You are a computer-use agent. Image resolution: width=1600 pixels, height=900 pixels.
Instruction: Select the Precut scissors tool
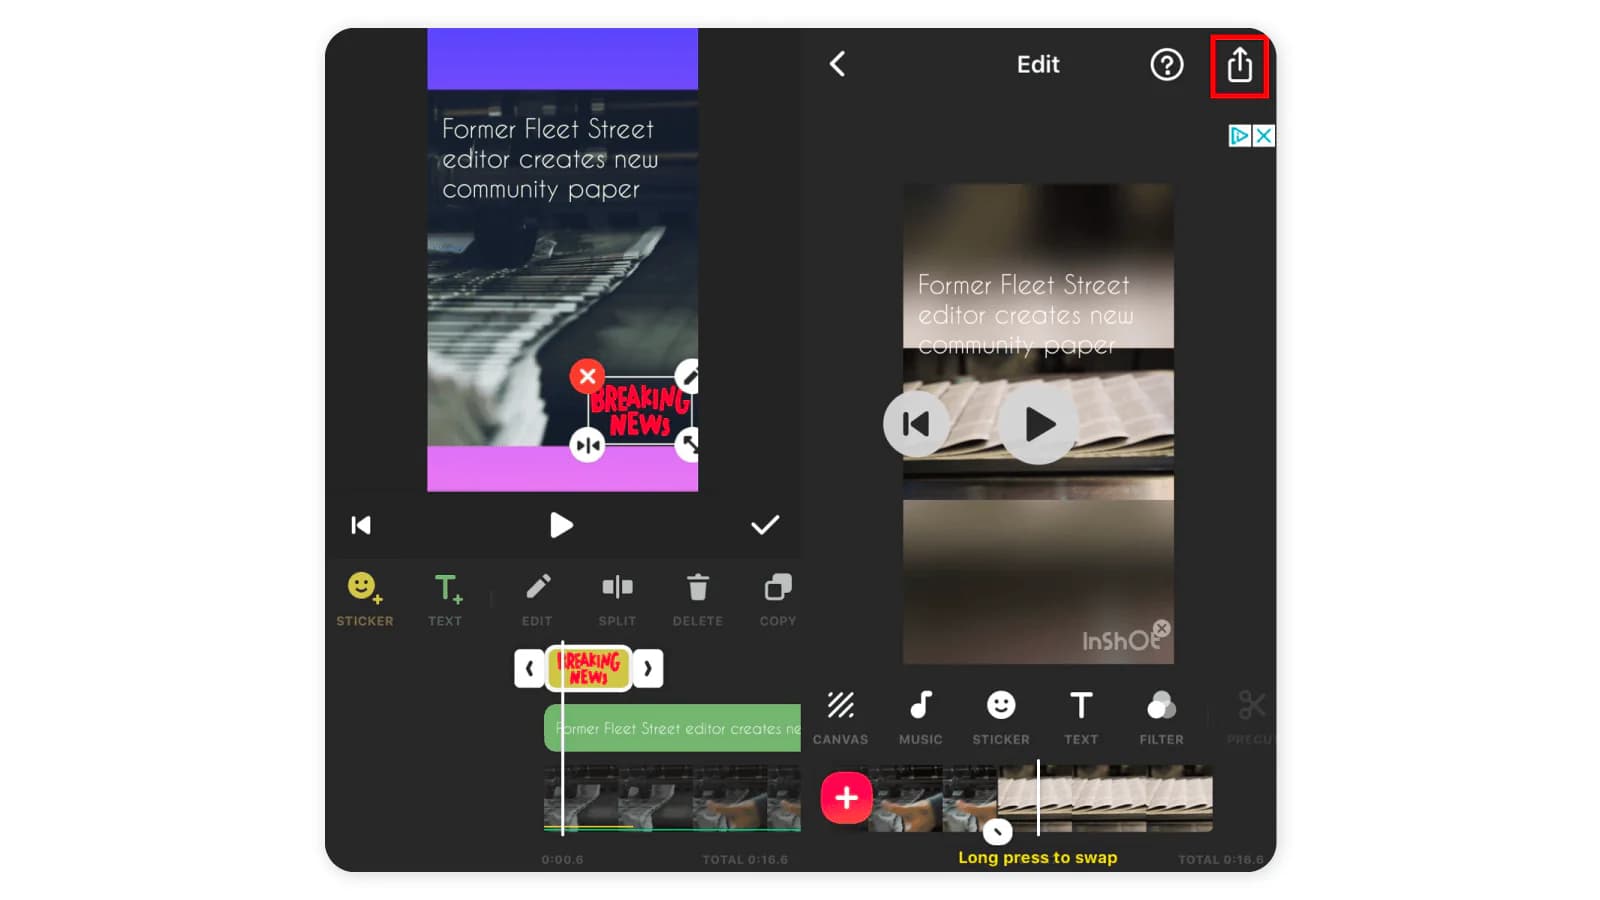pyautogui.click(x=1250, y=718)
